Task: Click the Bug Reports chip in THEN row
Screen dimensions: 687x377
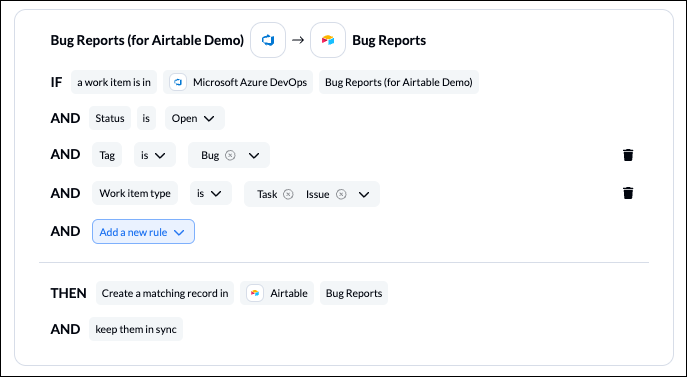Action: (354, 293)
